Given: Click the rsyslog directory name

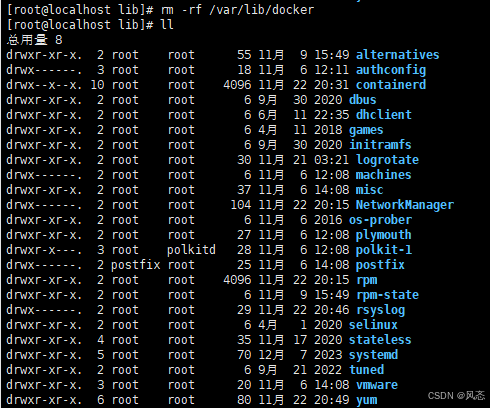Looking at the screenshot, I should point(380,310).
